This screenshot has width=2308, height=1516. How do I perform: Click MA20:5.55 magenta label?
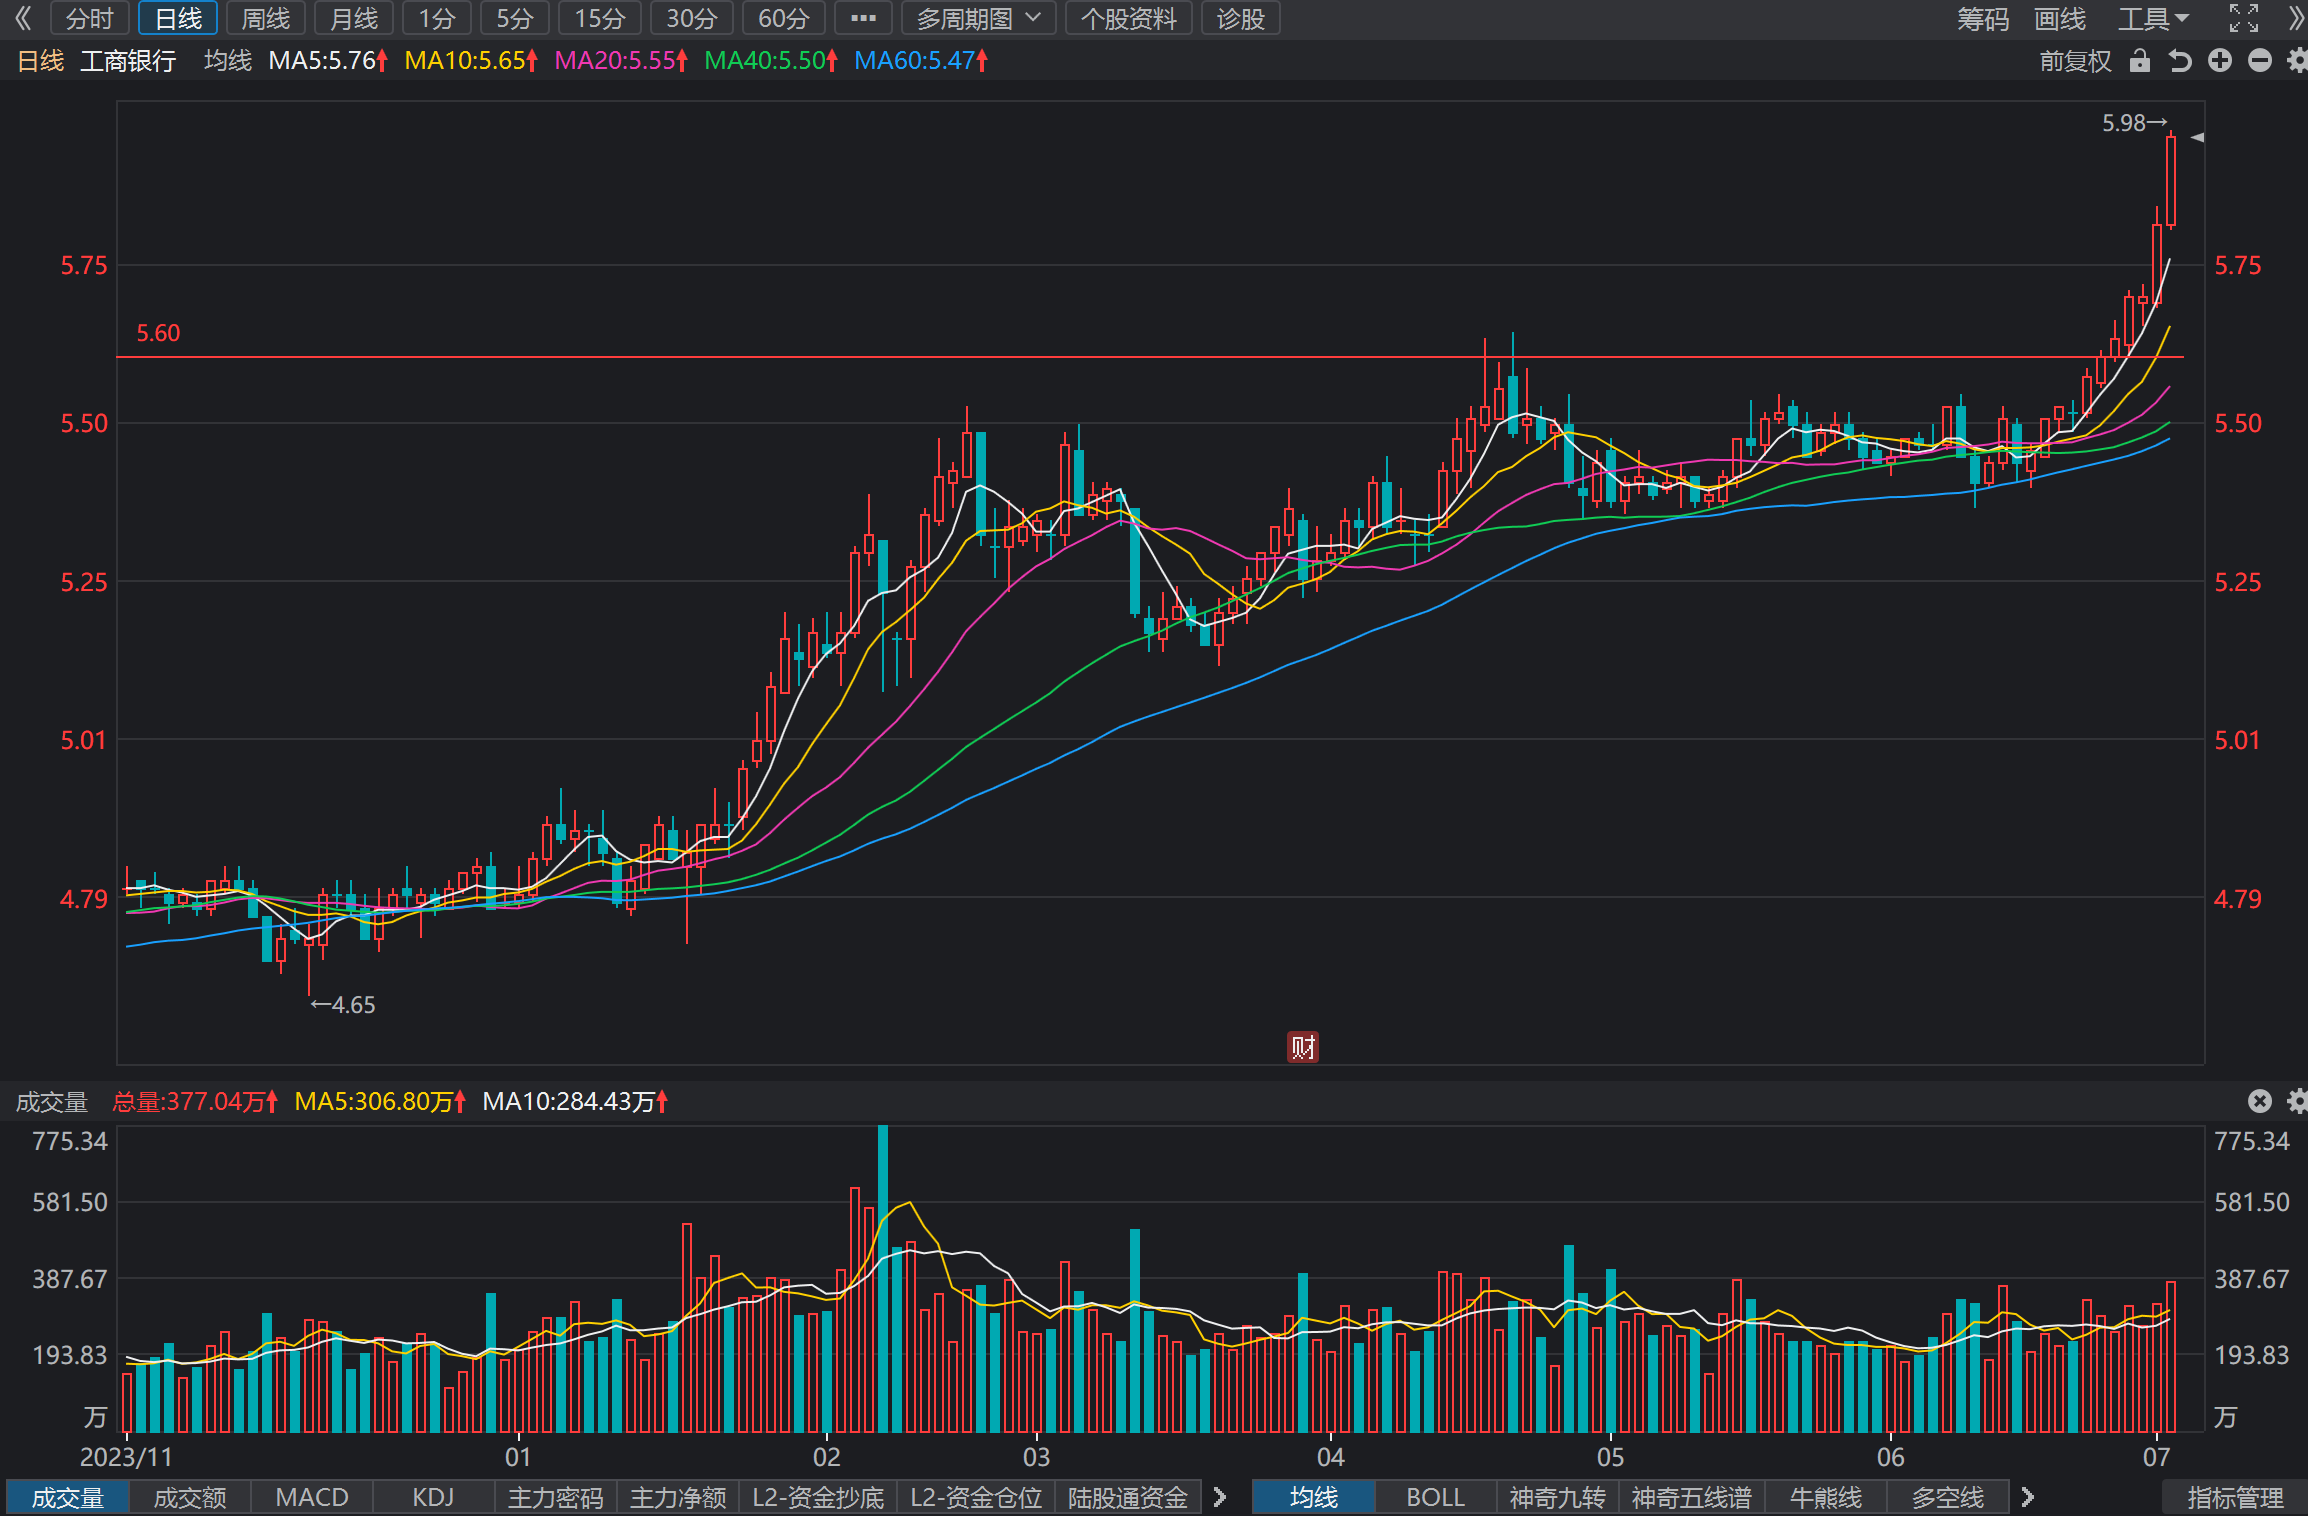(621, 61)
